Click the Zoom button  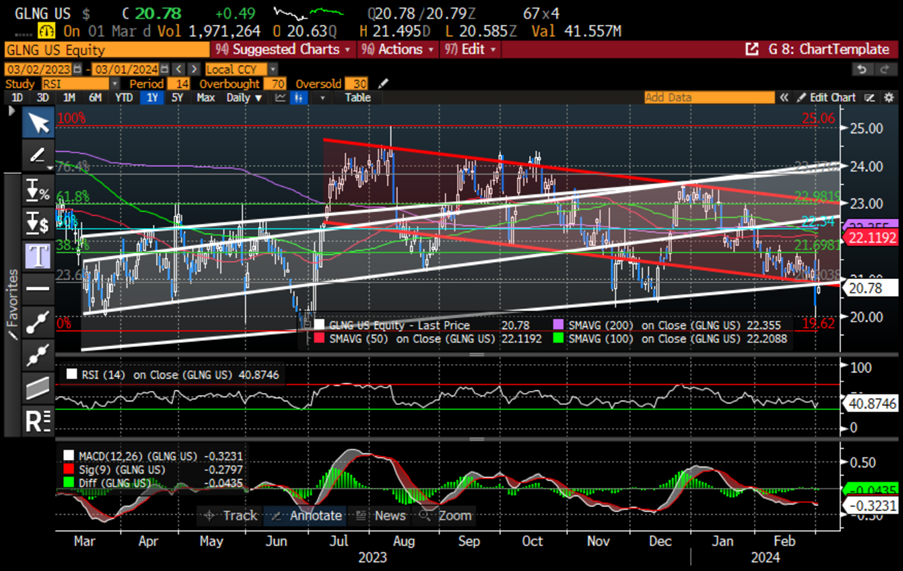point(446,516)
